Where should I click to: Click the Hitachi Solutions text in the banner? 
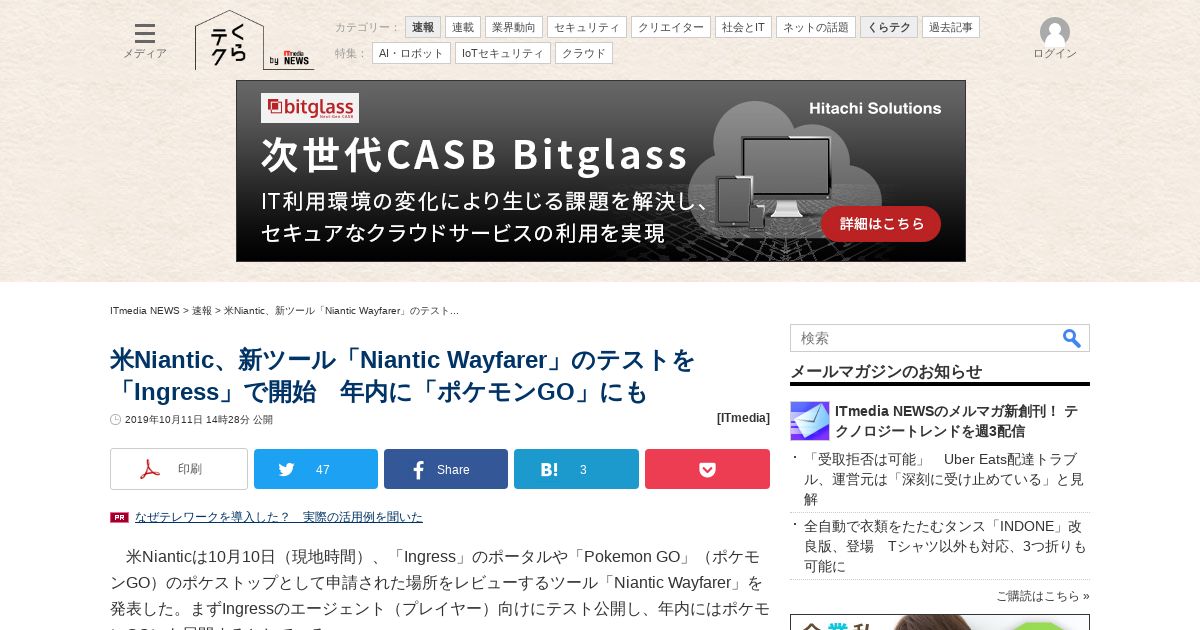875,108
